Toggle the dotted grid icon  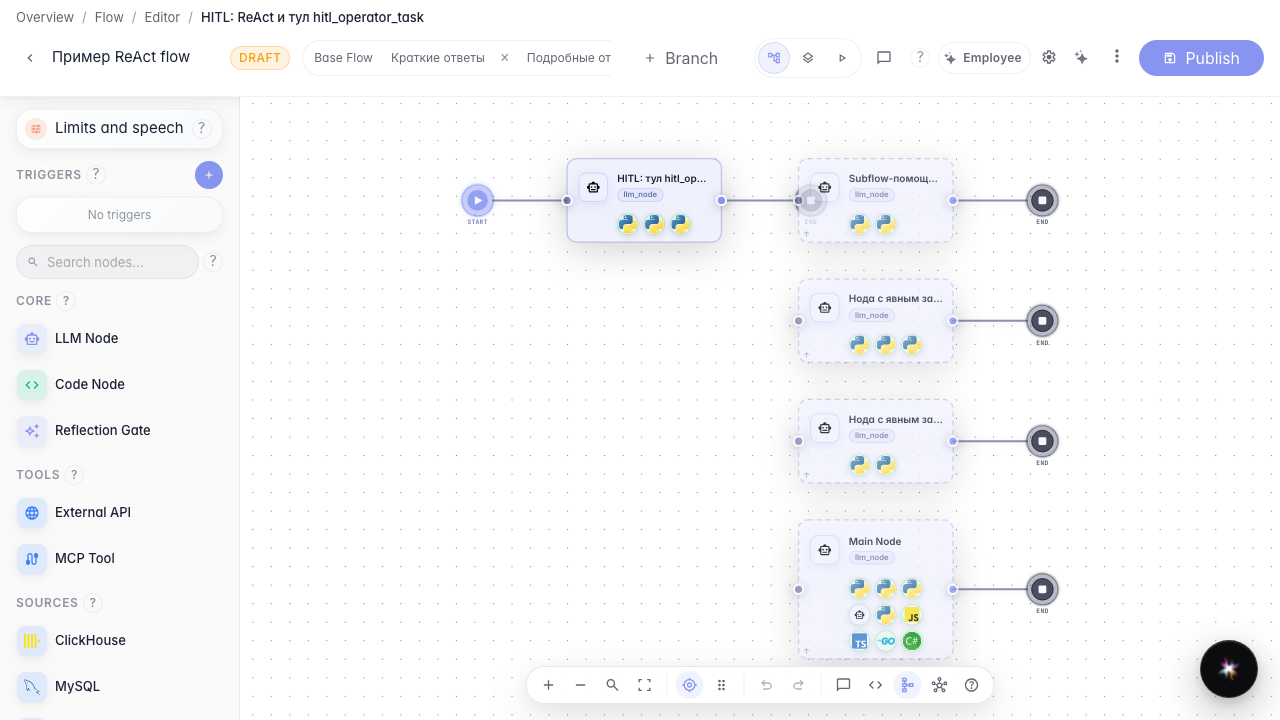coord(721,685)
